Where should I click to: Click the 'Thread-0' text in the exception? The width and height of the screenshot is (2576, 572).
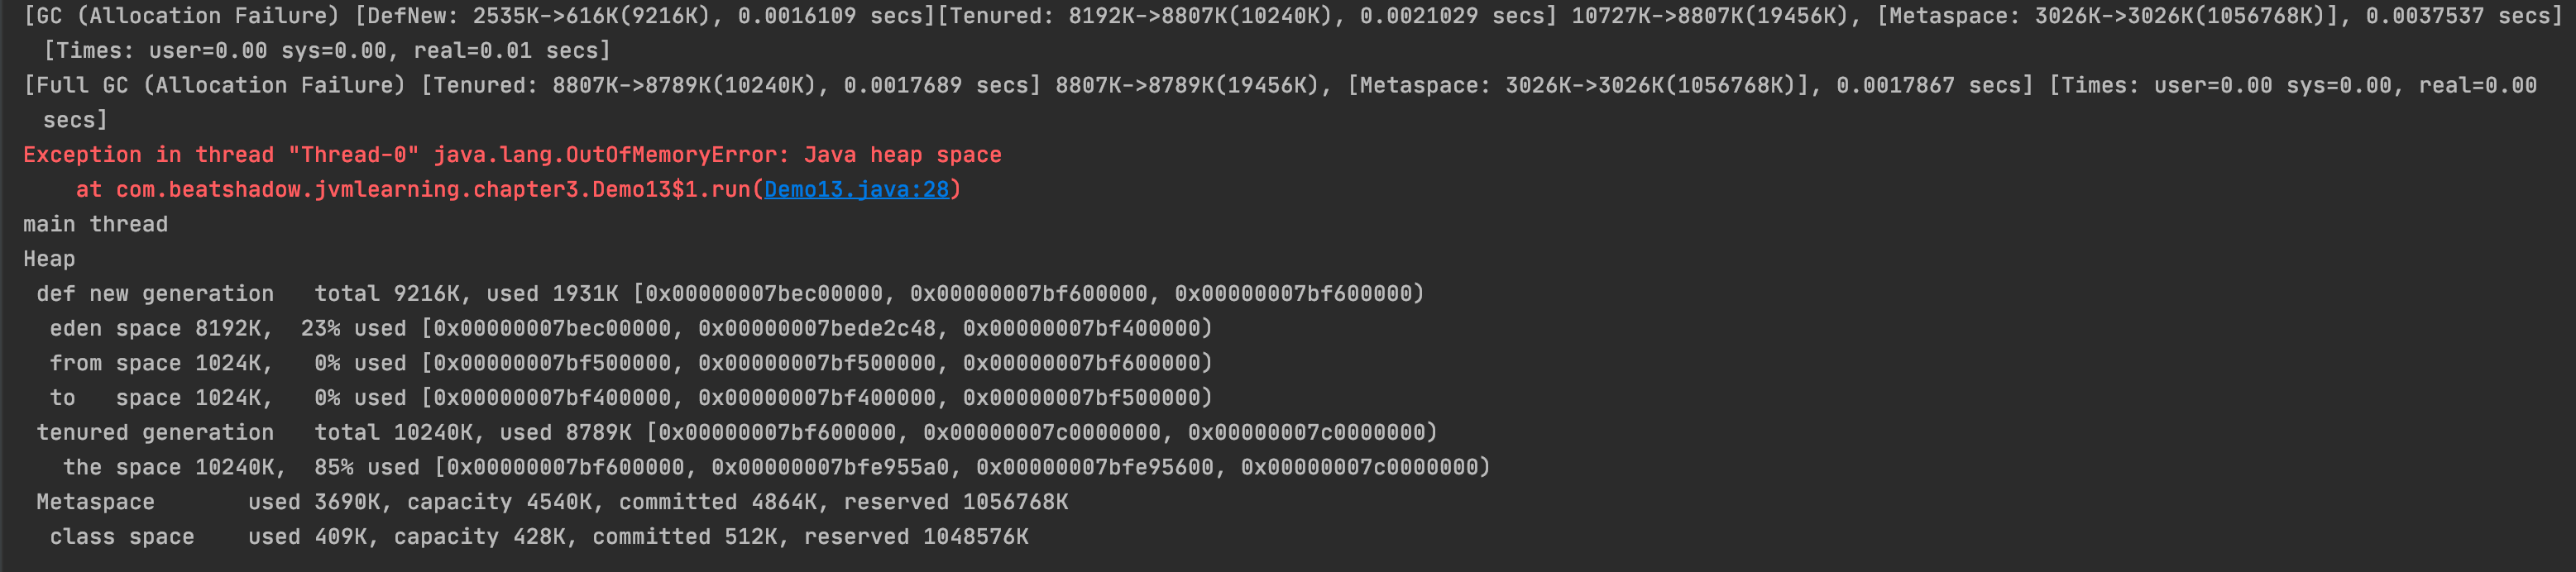pyautogui.click(x=353, y=155)
